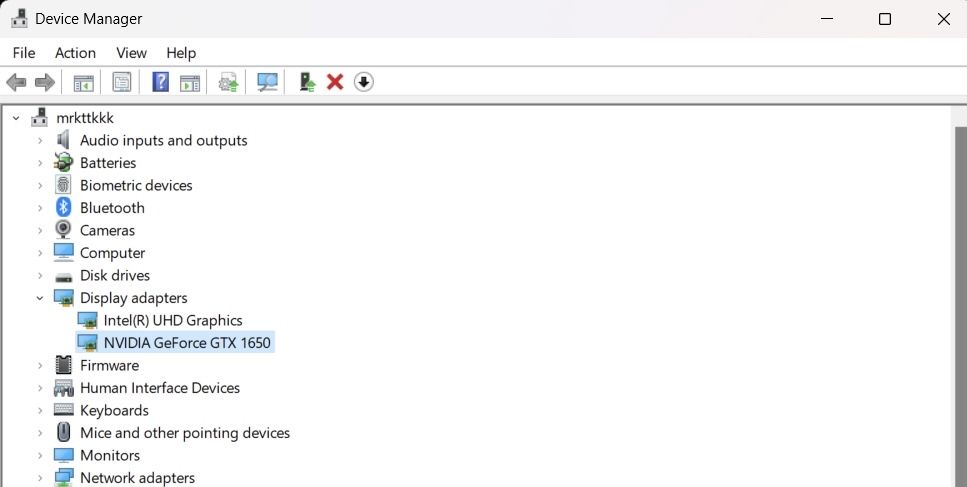Expand Audio inputs and outputs chevron
Image resolution: width=967 pixels, height=487 pixels.
pyautogui.click(x=39, y=141)
